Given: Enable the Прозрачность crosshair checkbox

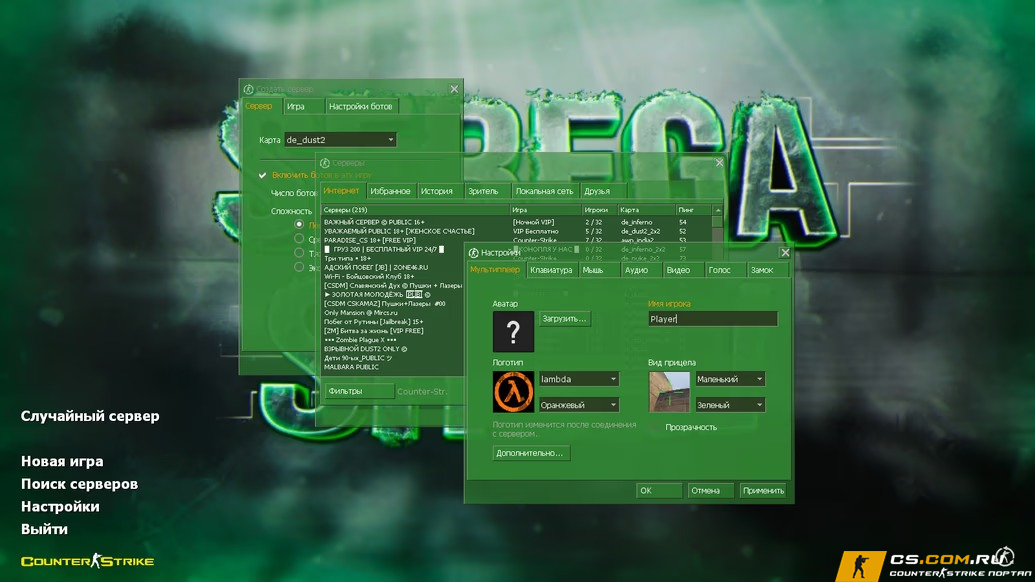Looking at the screenshot, I should [x=654, y=427].
